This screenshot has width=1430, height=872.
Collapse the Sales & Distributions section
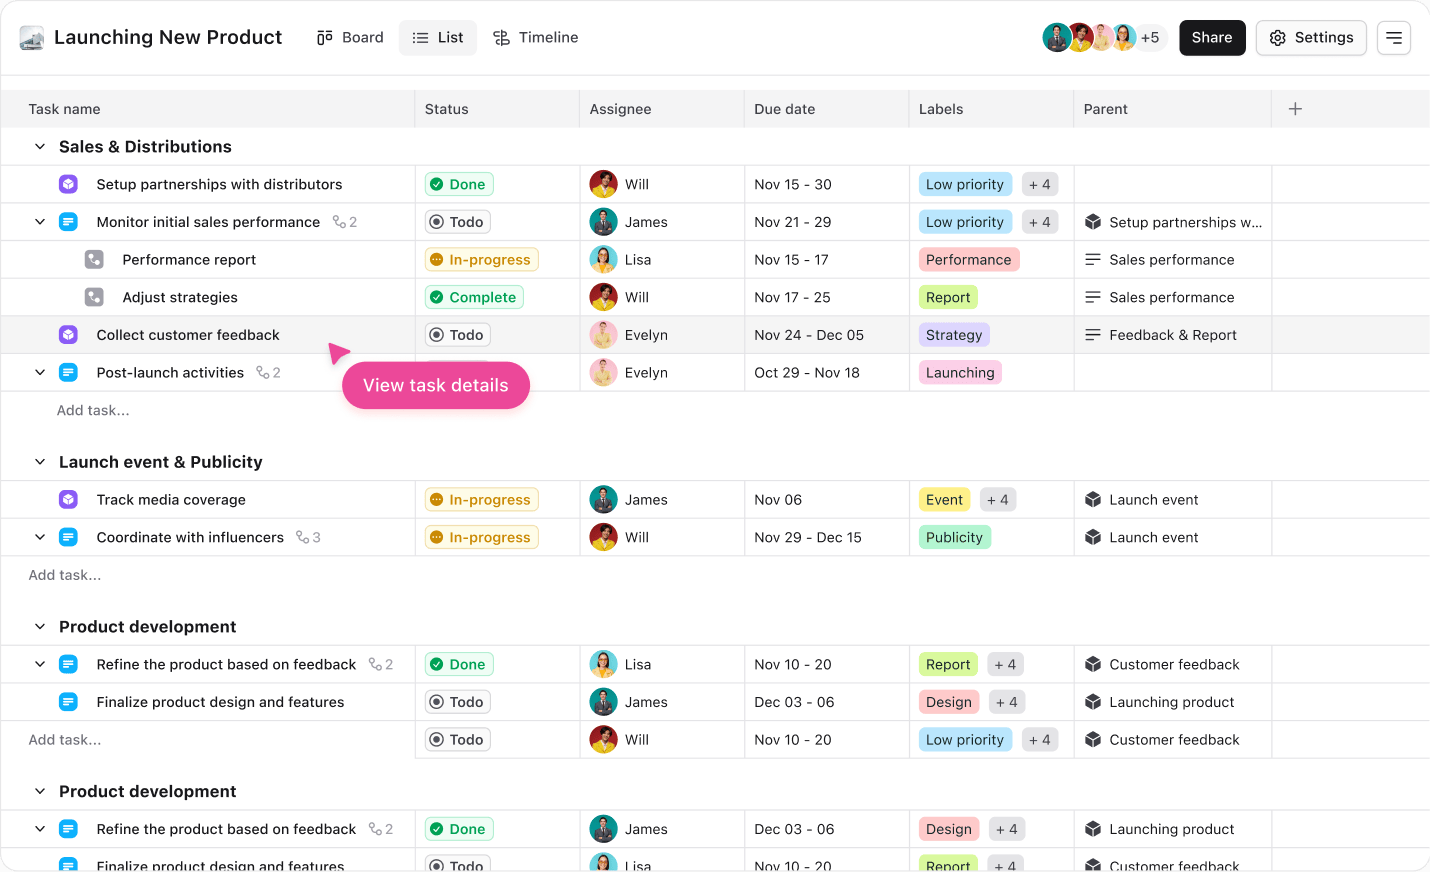40,147
